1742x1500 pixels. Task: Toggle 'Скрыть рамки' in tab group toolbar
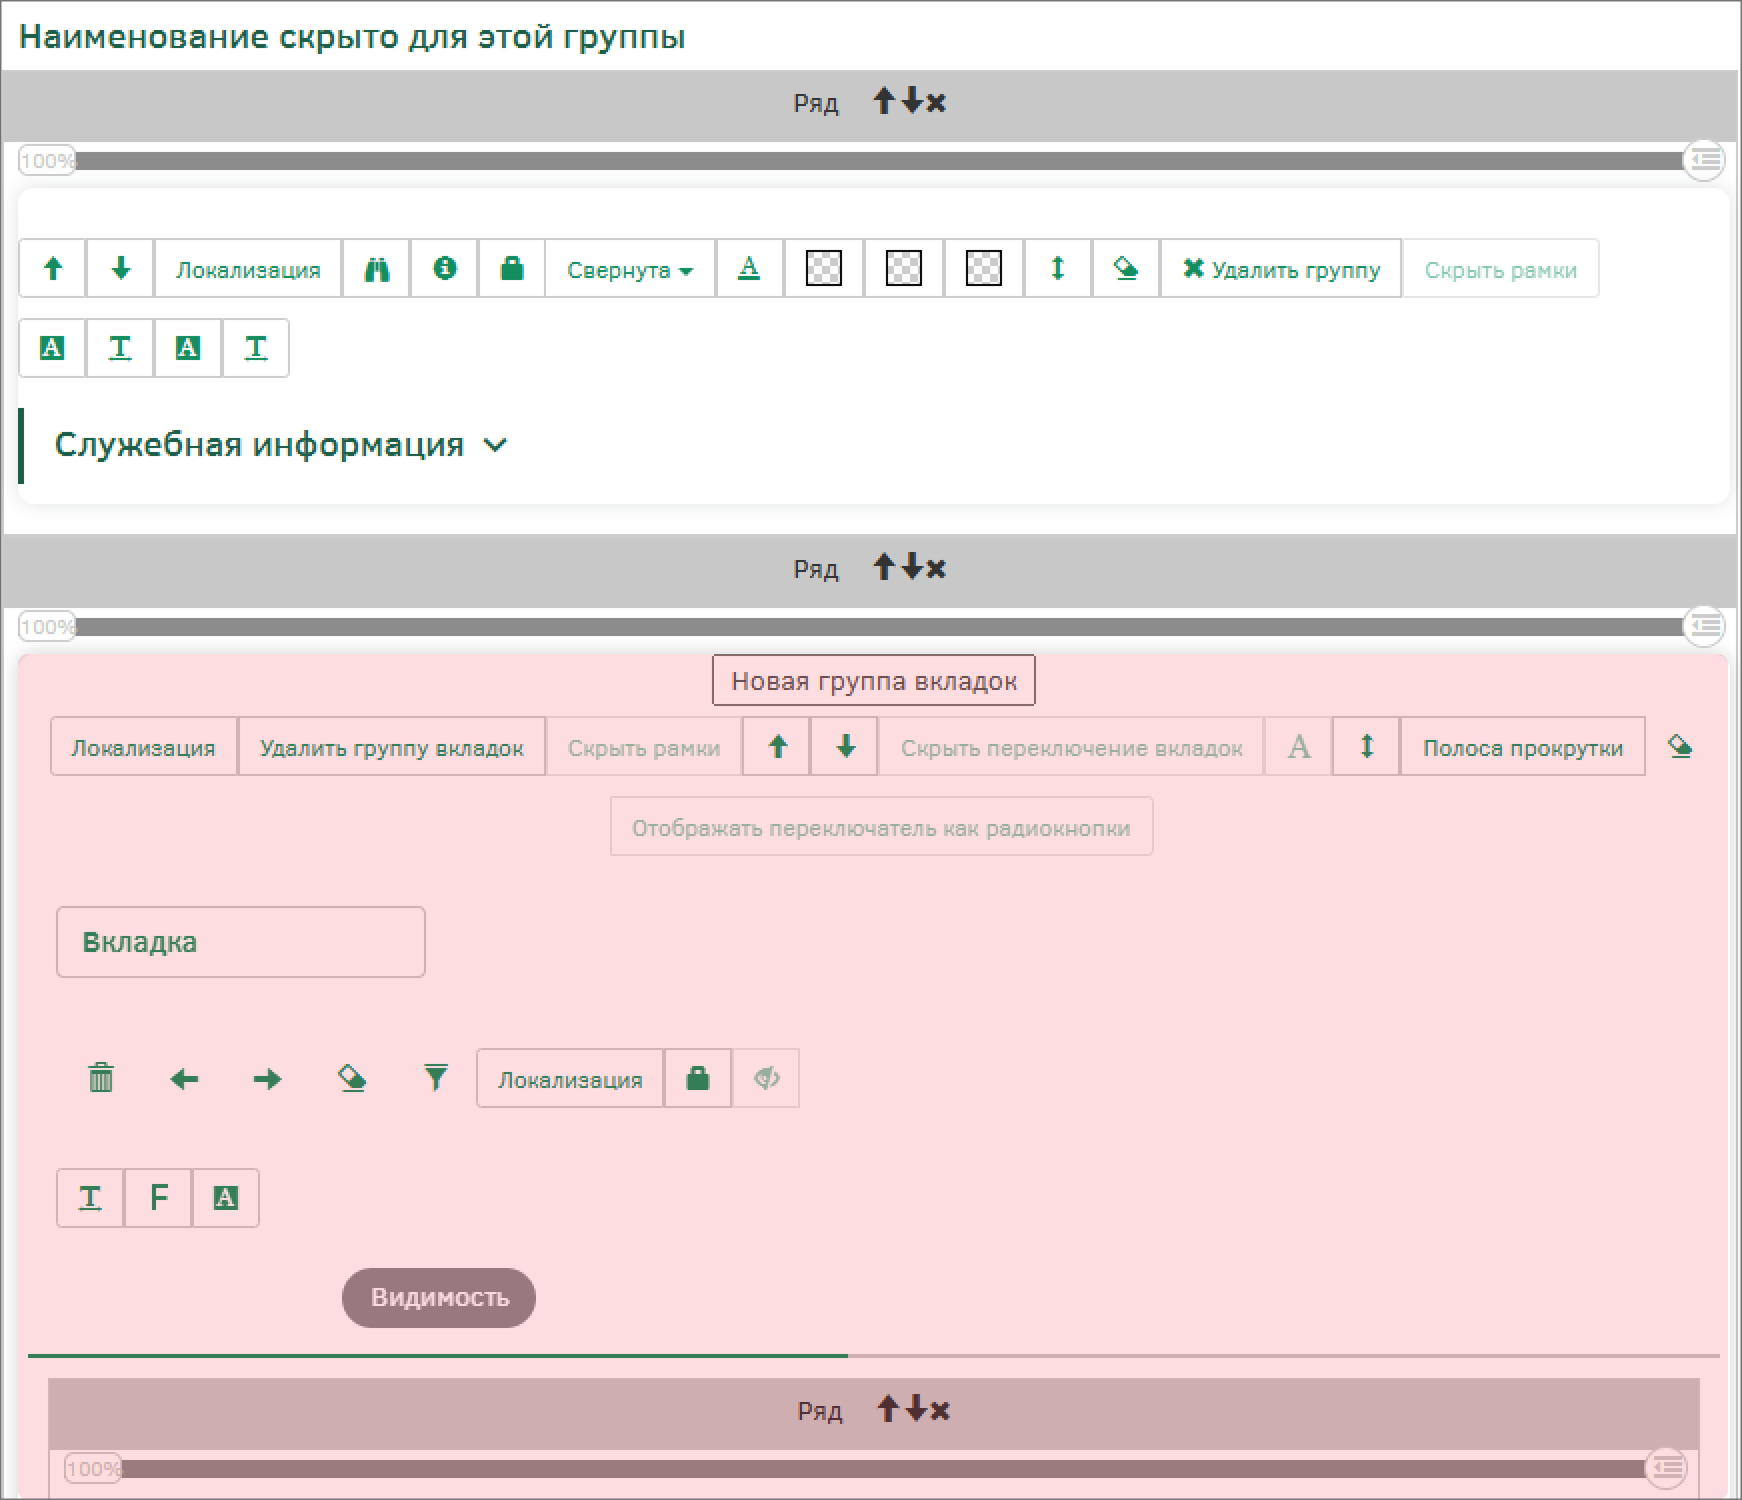[643, 748]
